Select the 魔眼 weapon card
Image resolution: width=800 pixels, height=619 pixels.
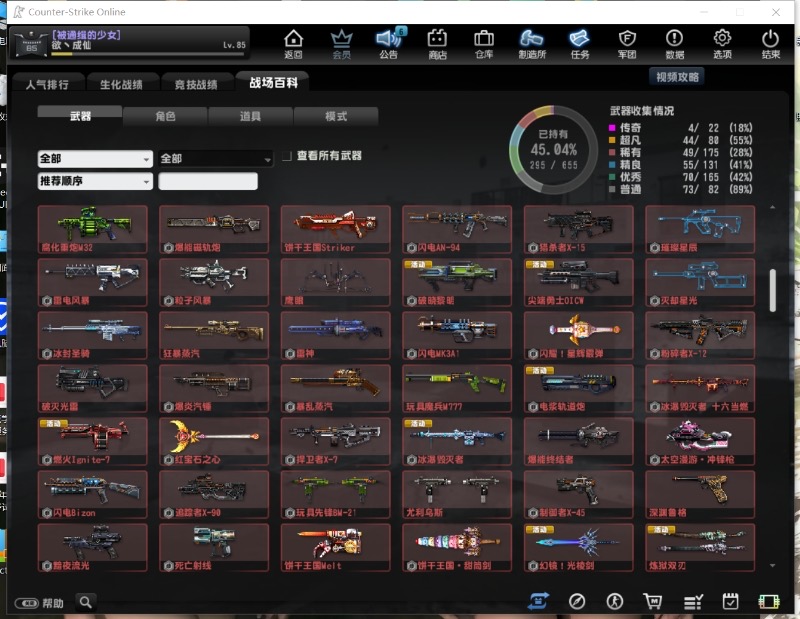pyautogui.click(x=336, y=282)
